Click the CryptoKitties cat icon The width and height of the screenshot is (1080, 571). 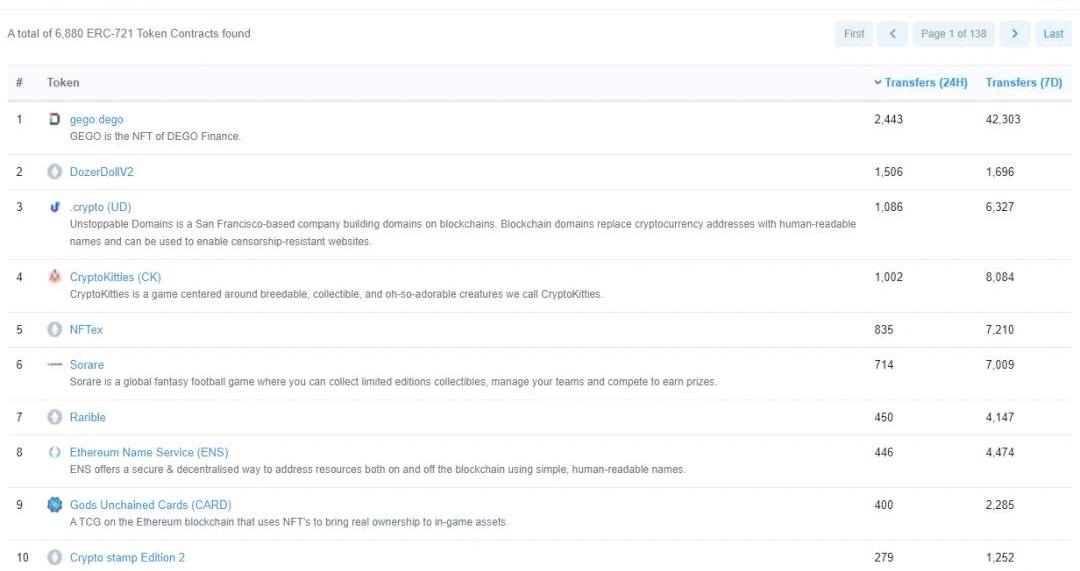pos(54,277)
